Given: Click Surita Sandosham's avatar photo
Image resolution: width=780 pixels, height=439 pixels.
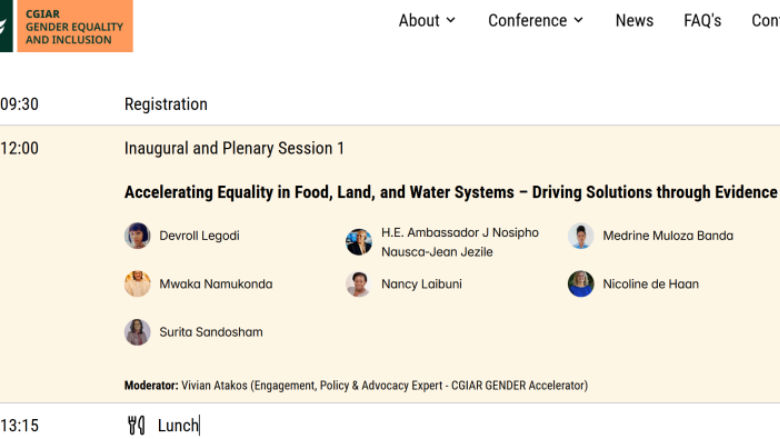Looking at the screenshot, I should pyautogui.click(x=137, y=332).
